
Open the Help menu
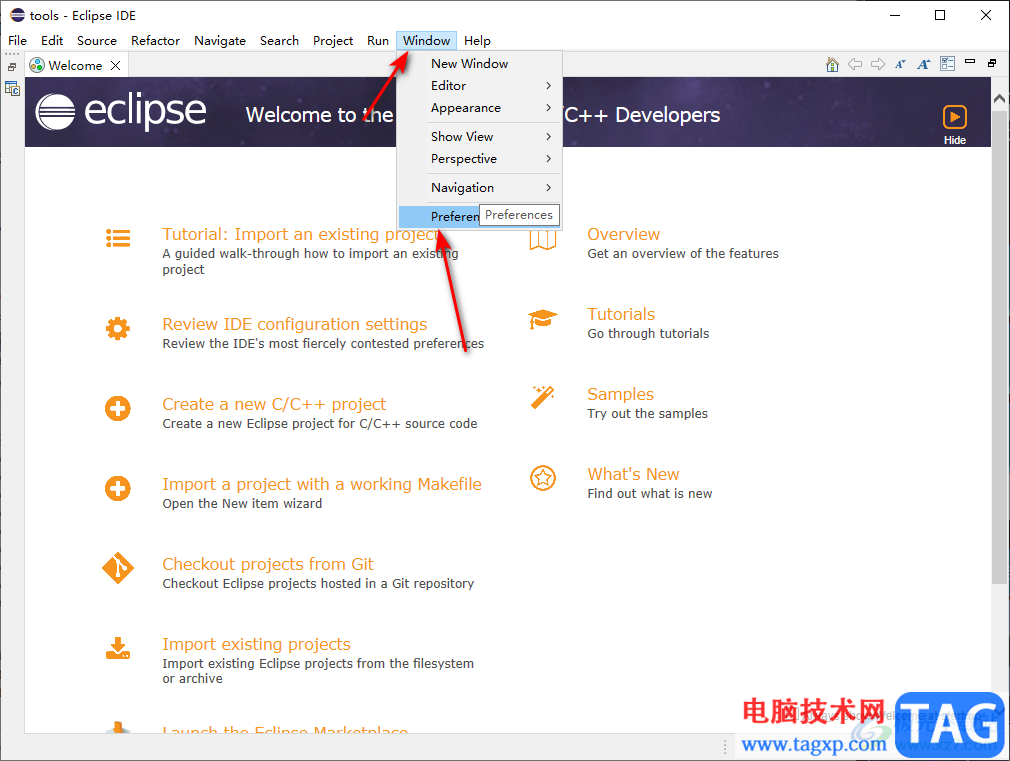coord(477,41)
